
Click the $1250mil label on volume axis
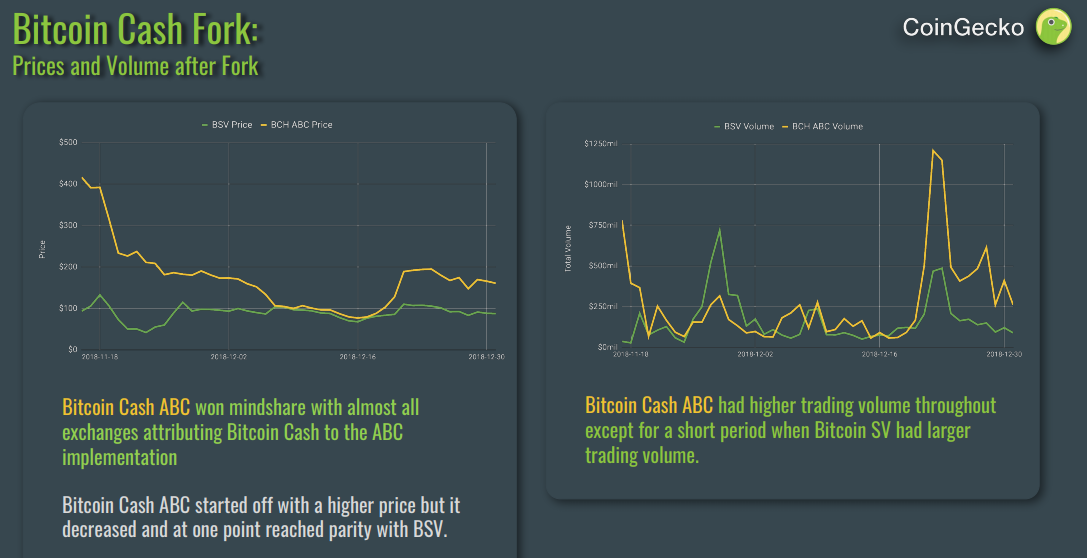(x=601, y=144)
